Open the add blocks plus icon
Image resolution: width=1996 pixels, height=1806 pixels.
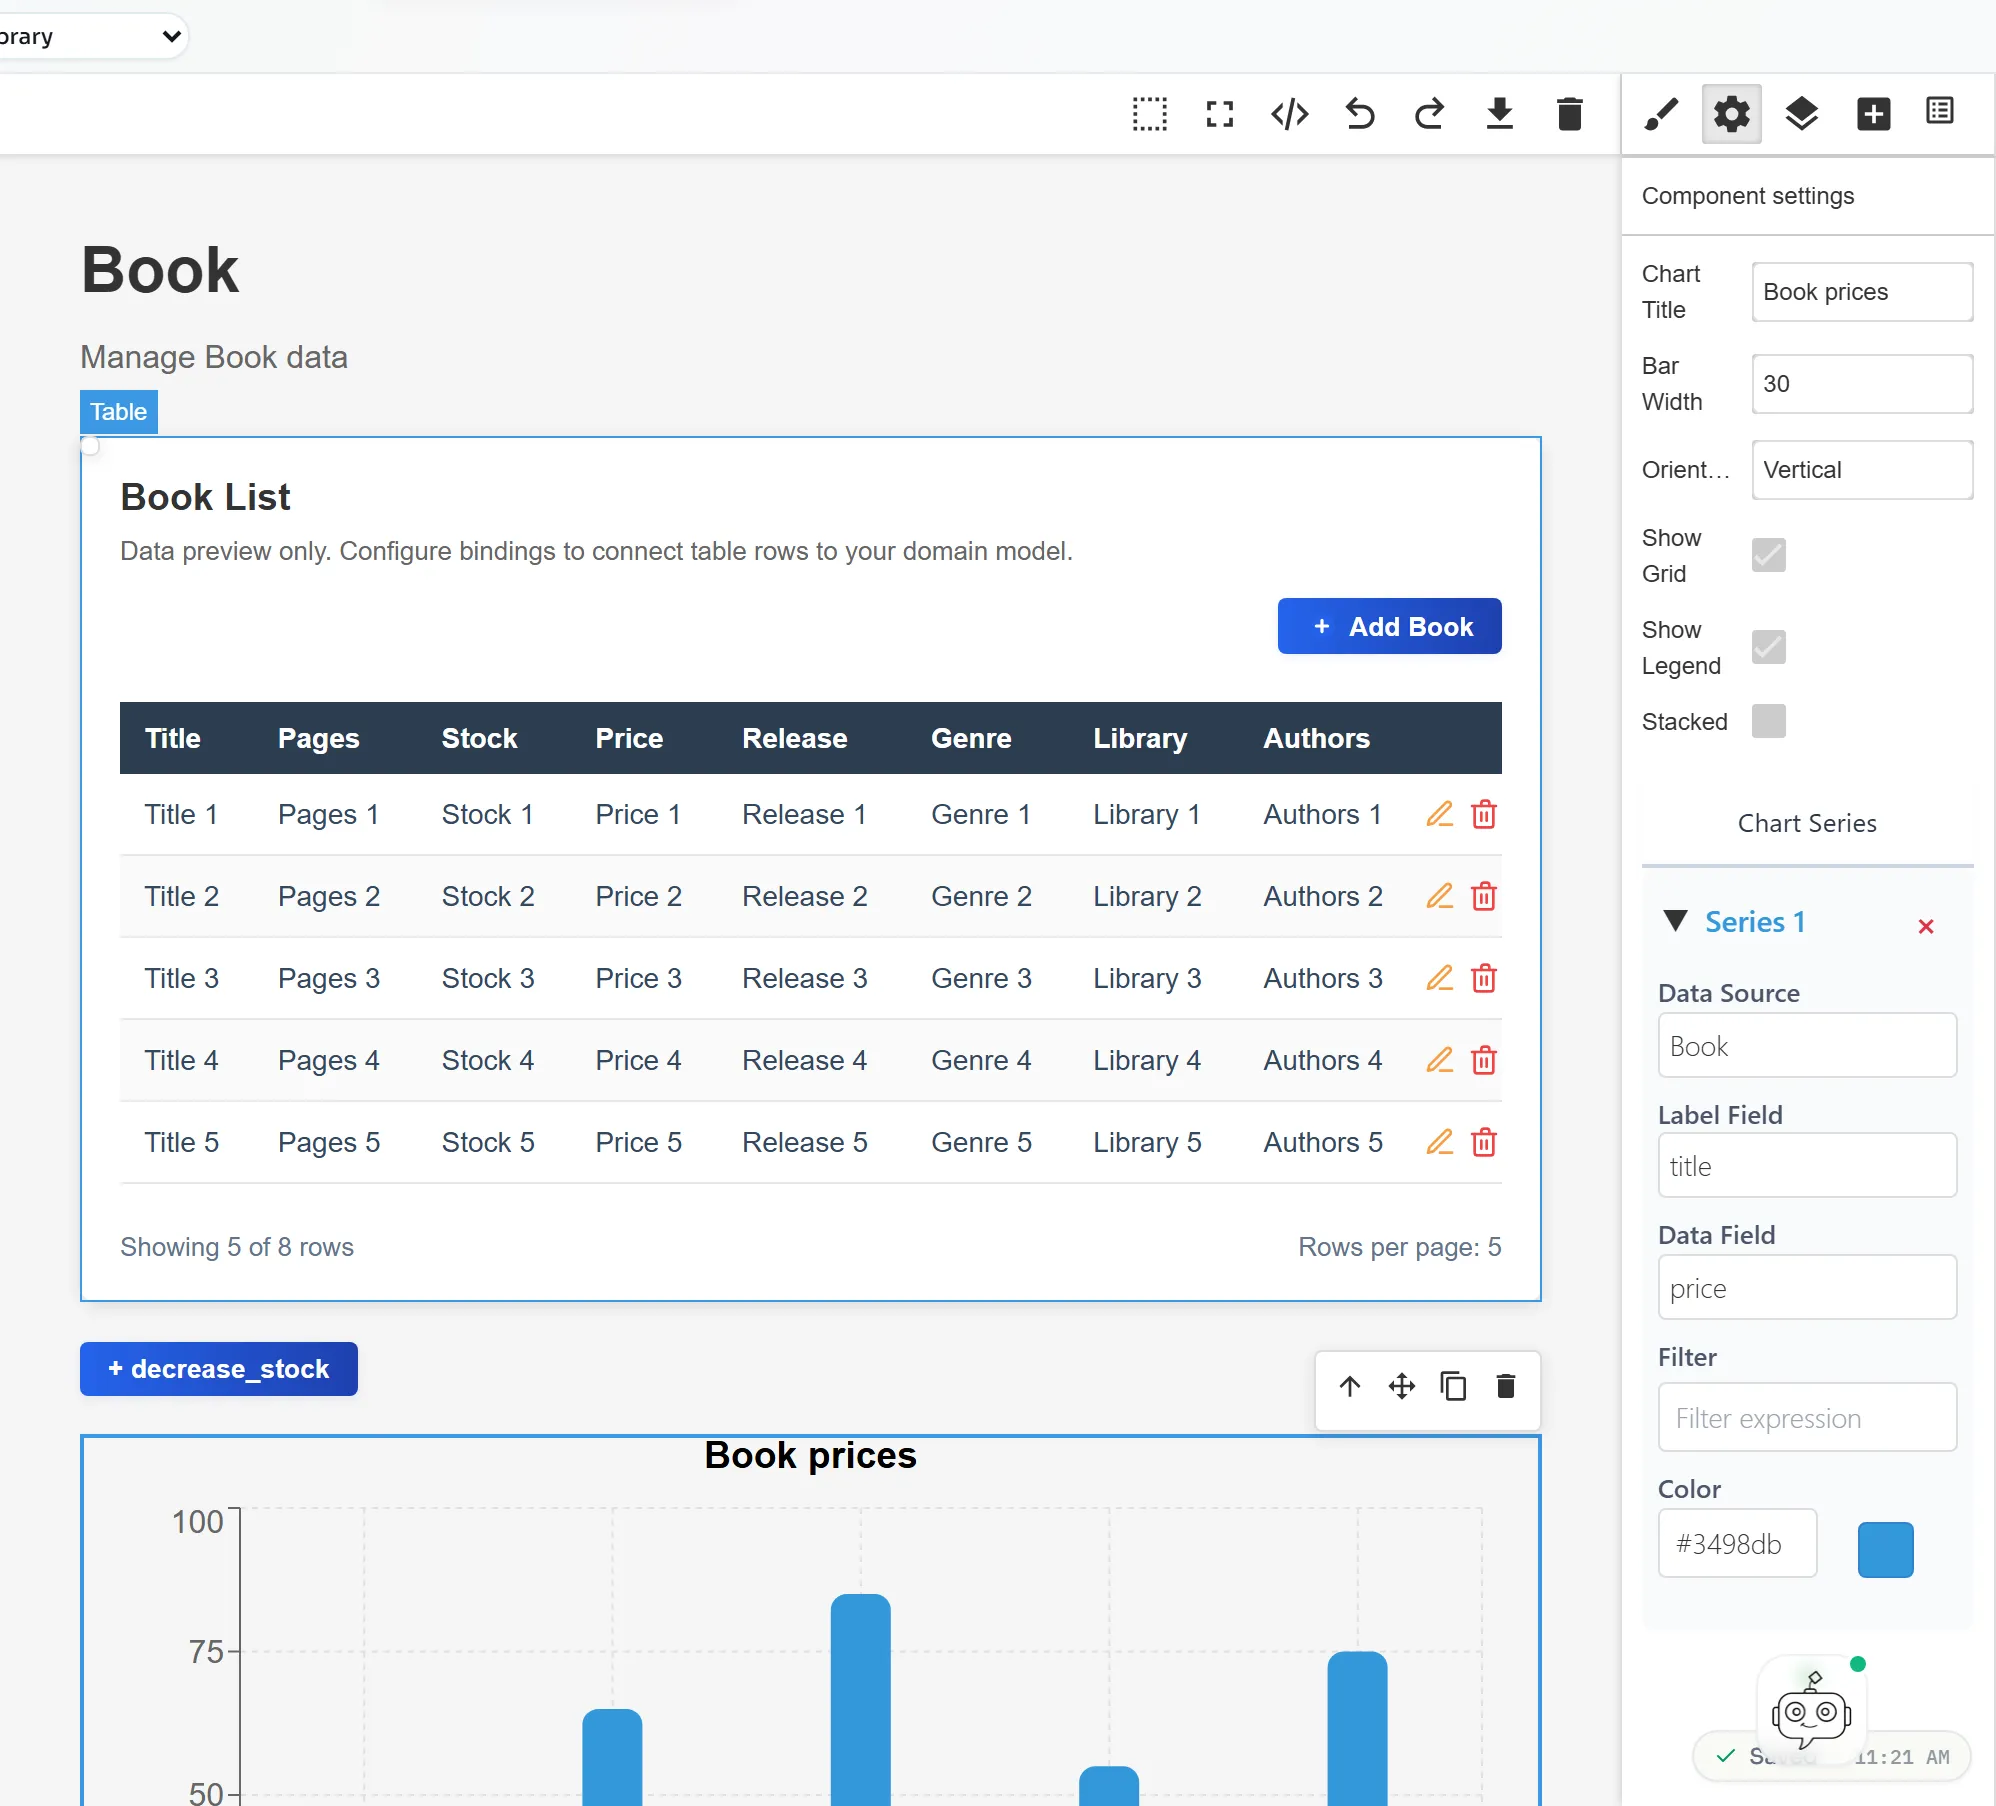[x=1873, y=114]
